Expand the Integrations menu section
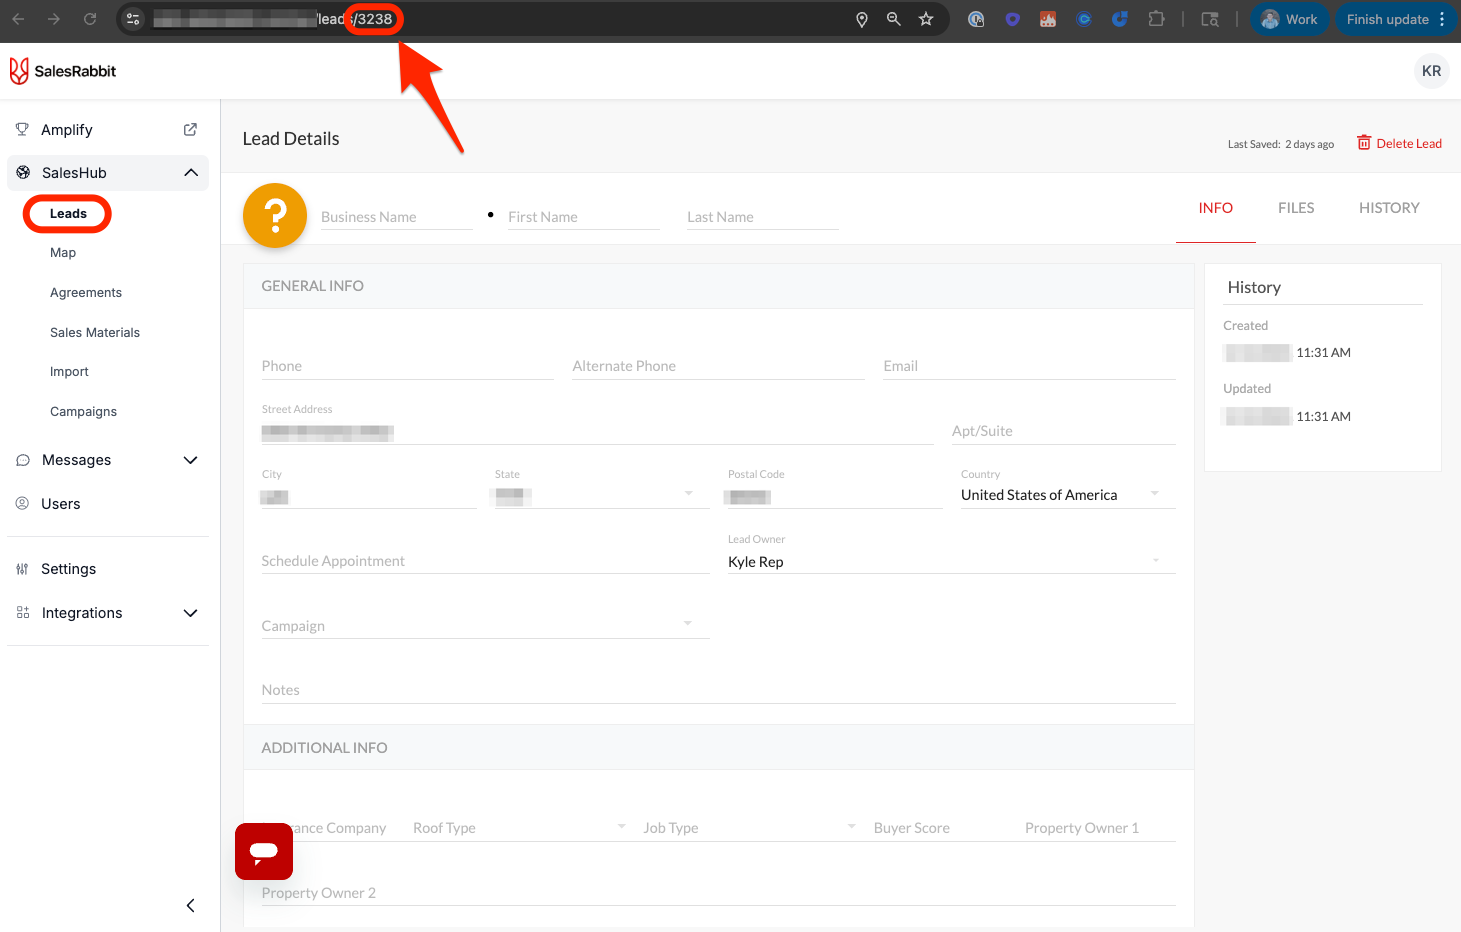 [191, 613]
